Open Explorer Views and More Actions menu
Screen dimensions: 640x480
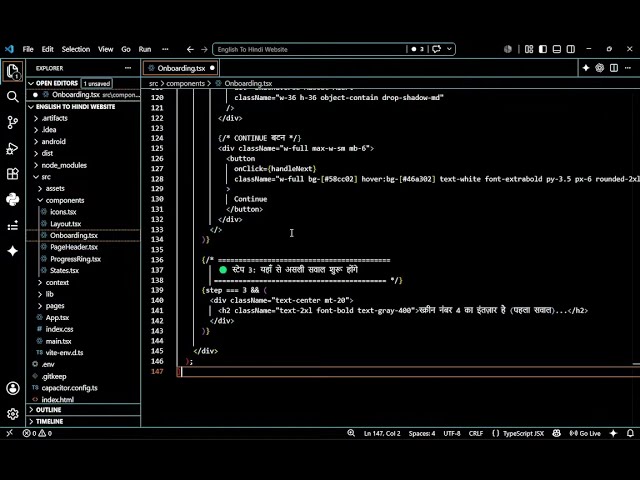click(128, 68)
